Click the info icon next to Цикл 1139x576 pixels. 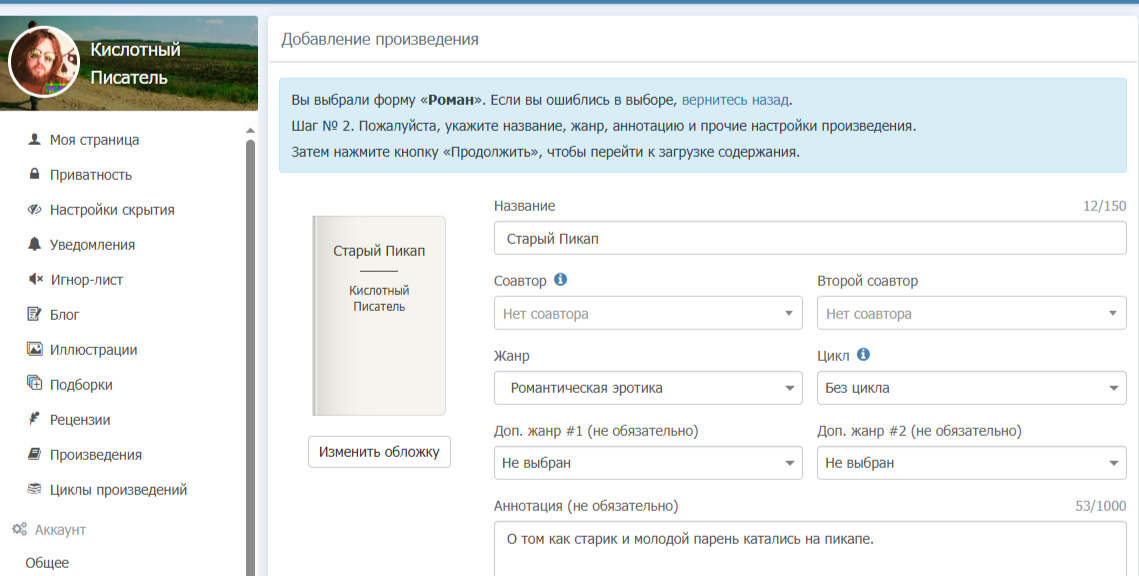863,355
